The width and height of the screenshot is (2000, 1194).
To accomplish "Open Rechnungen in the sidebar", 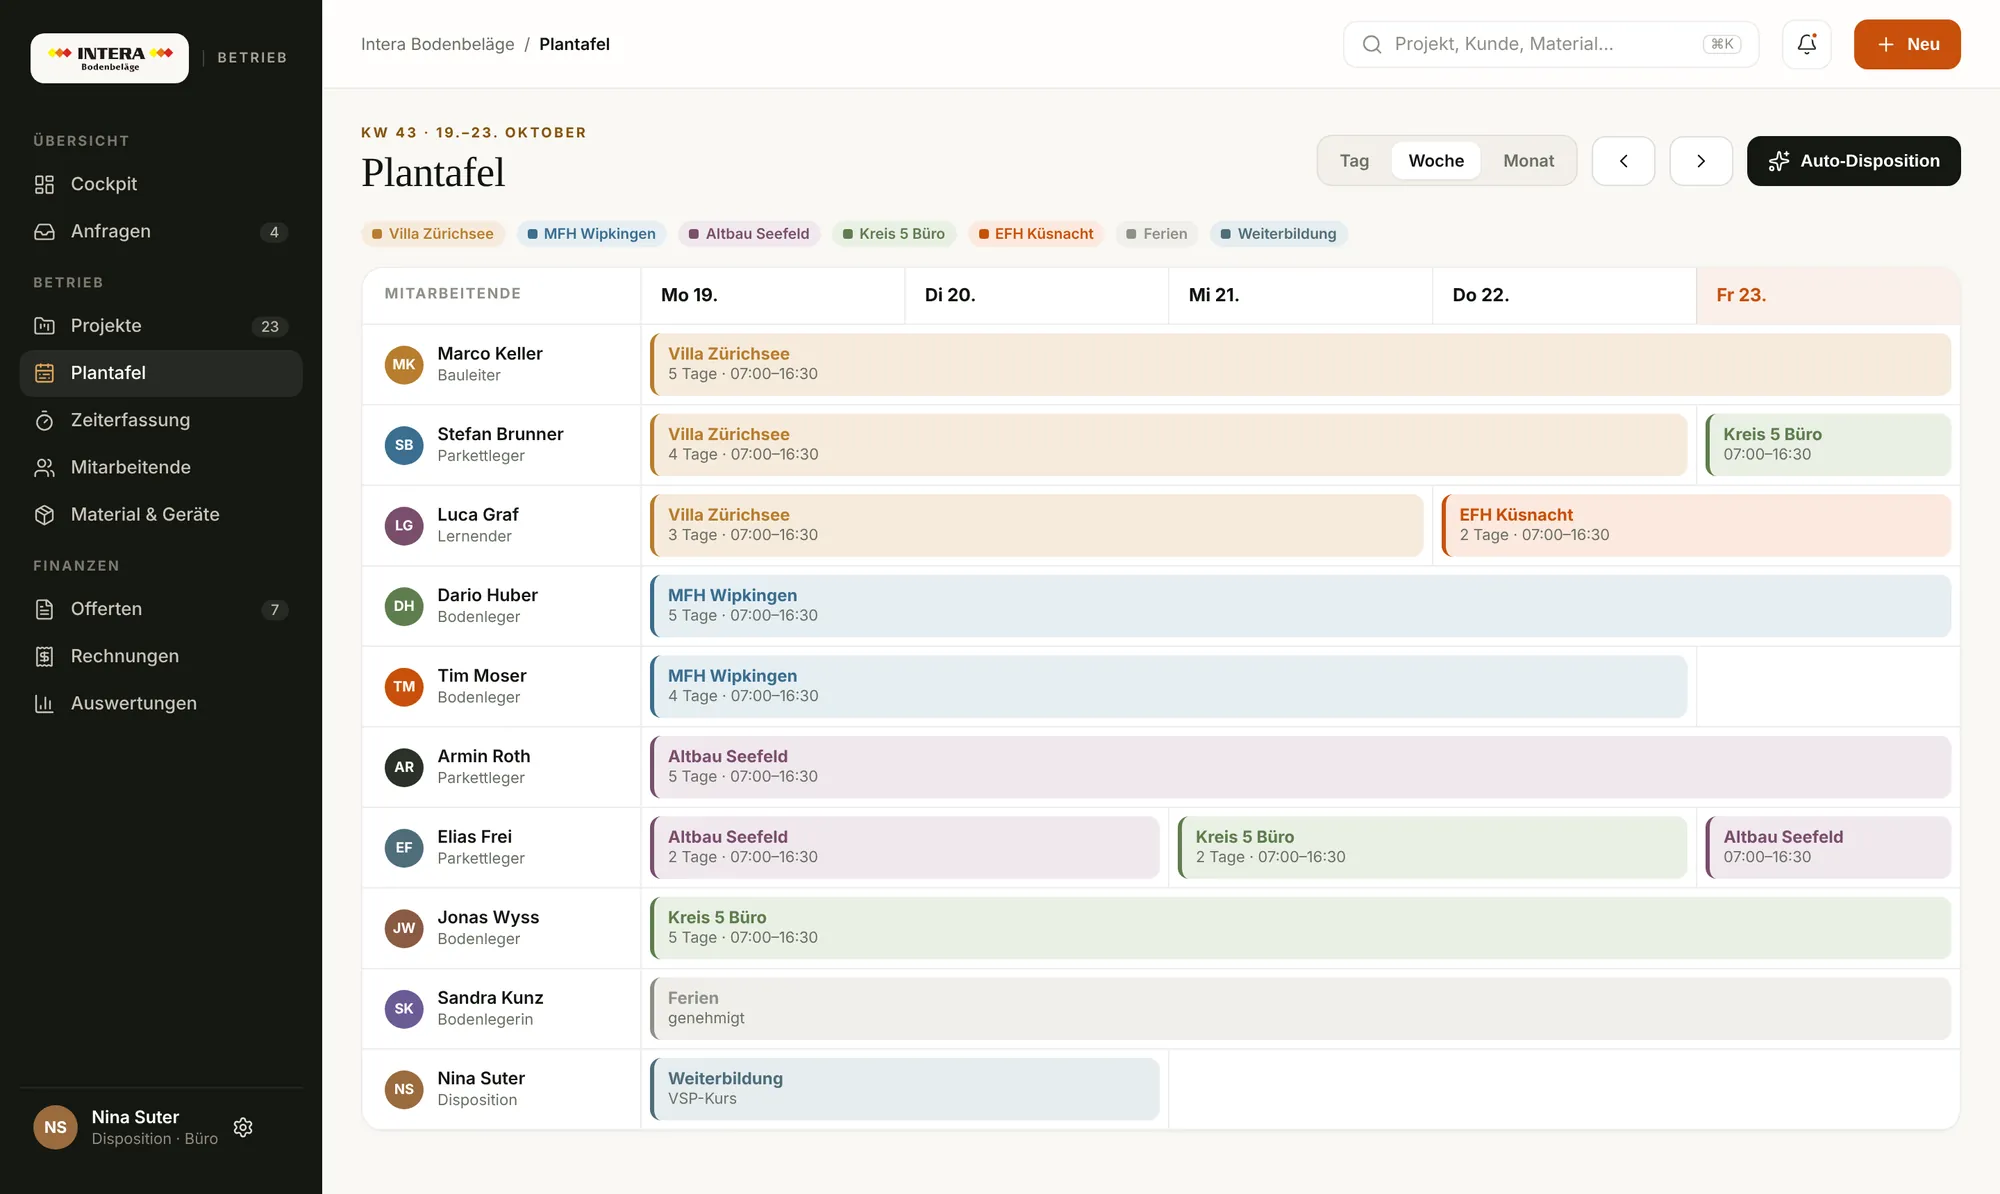I will coord(161,656).
